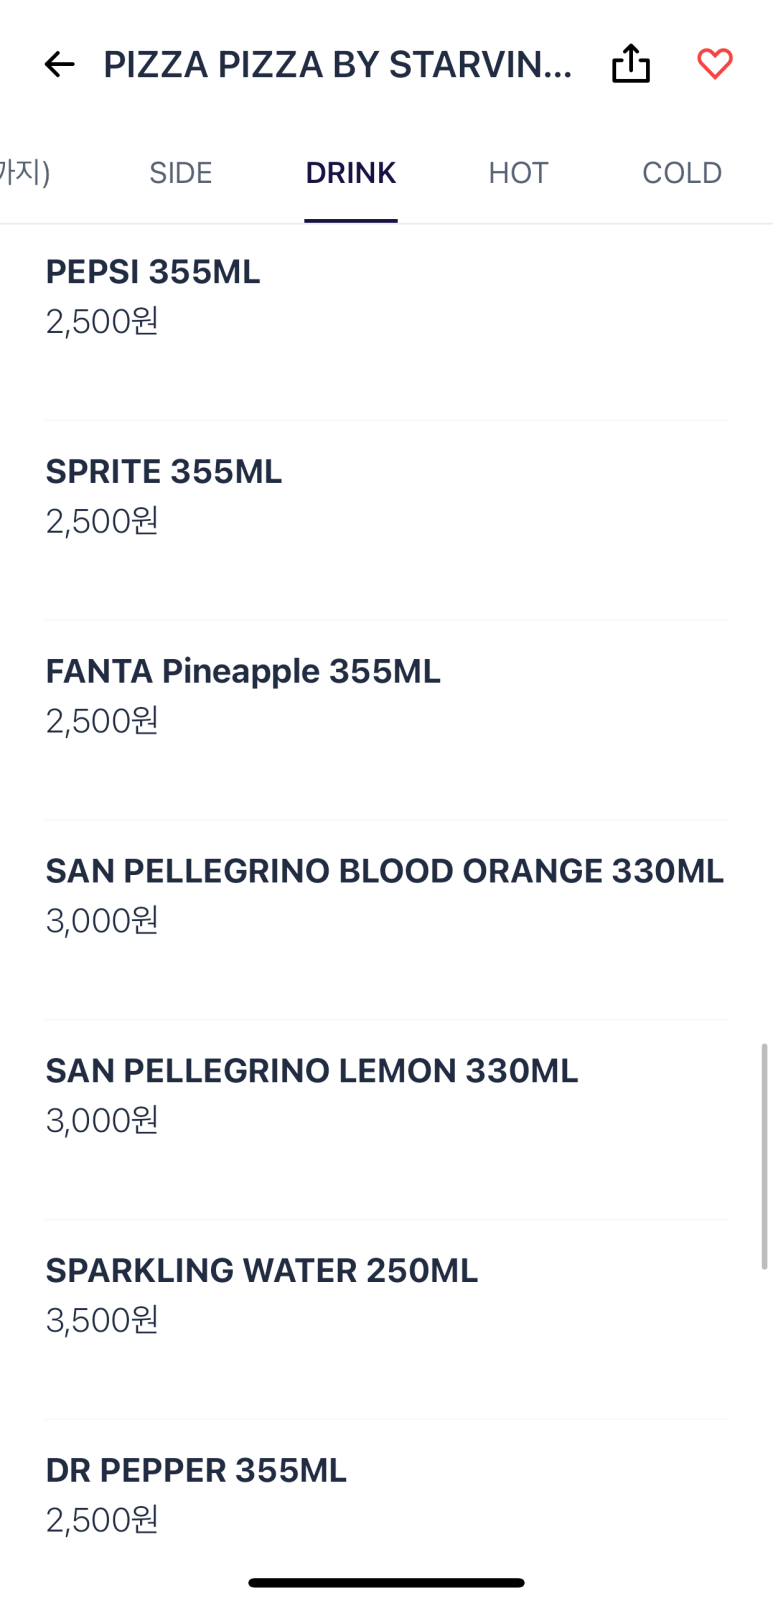Screen dimensions: 773x1600
Task: Tap the 3,000원 blood orange price
Action: click(102, 920)
